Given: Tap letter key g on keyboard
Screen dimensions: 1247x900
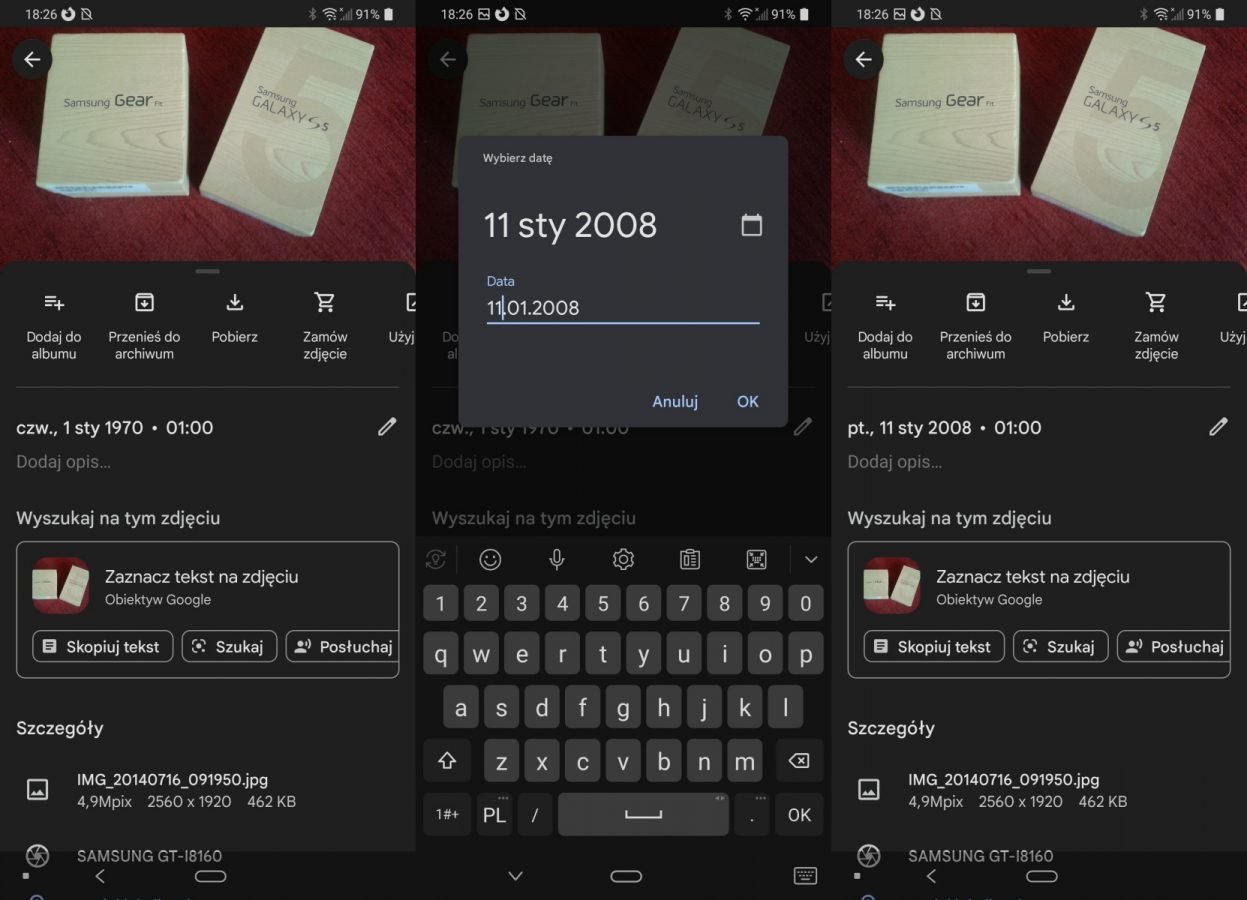Looking at the screenshot, I should [x=623, y=708].
